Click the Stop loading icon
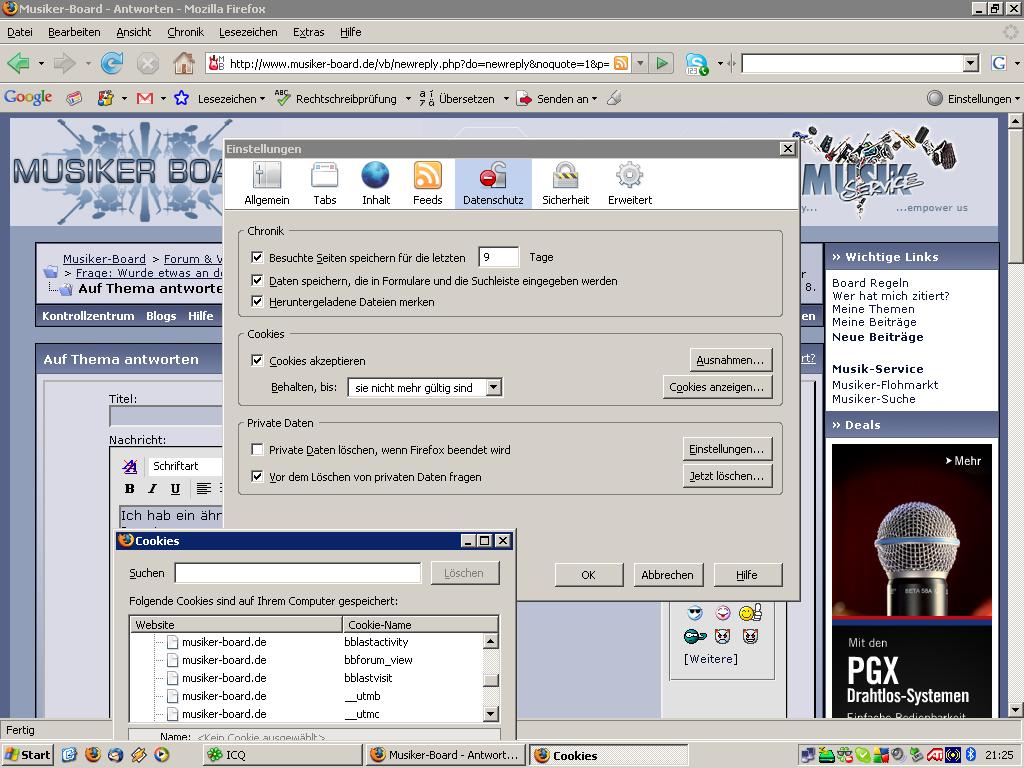The height and width of the screenshot is (768, 1024). click(148, 63)
